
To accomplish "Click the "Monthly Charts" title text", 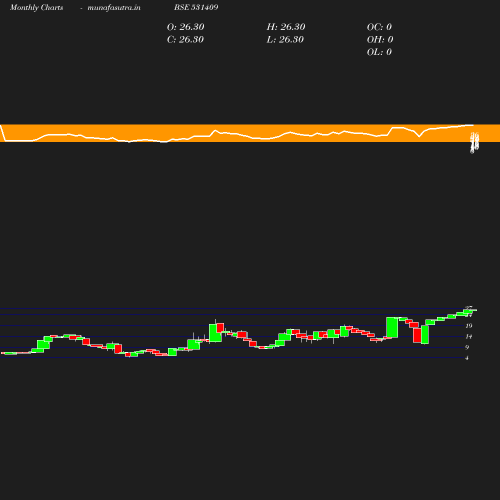I will [36, 7].
